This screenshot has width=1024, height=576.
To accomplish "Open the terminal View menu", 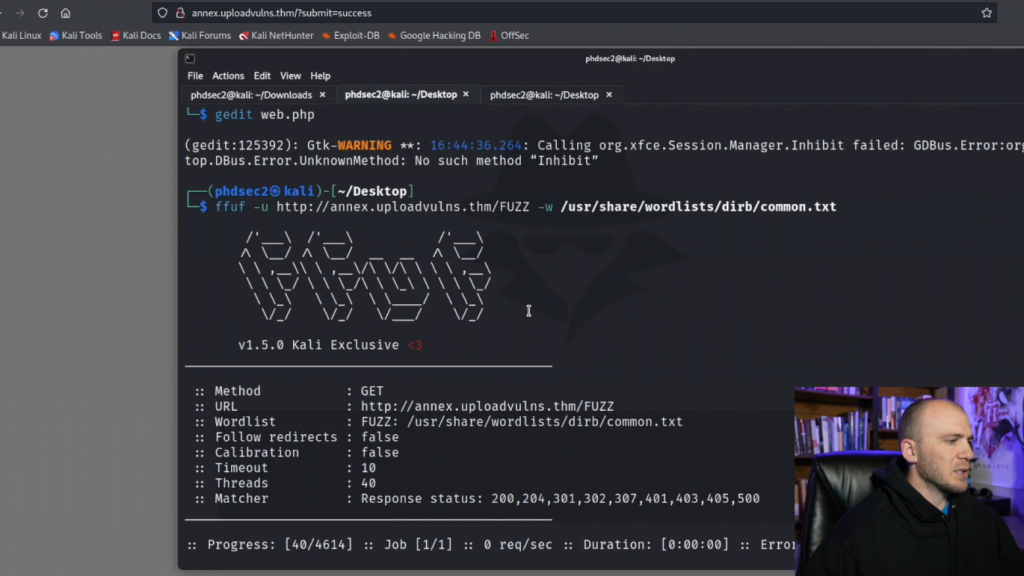I will [291, 76].
